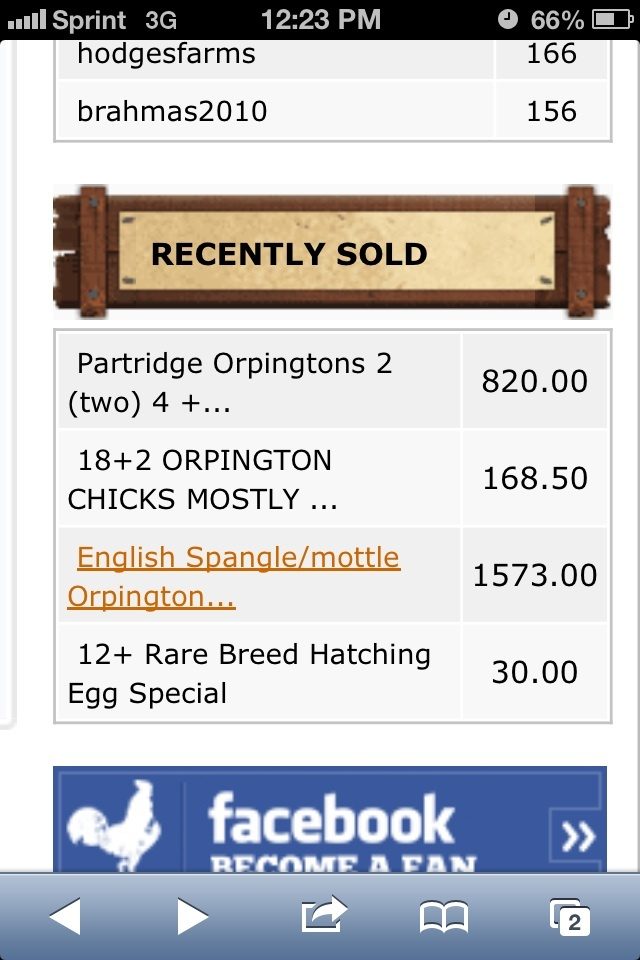This screenshot has height=960, width=640.
Task: Click the double-chevron arrow on Facebook banner
Action: [576, 836]
